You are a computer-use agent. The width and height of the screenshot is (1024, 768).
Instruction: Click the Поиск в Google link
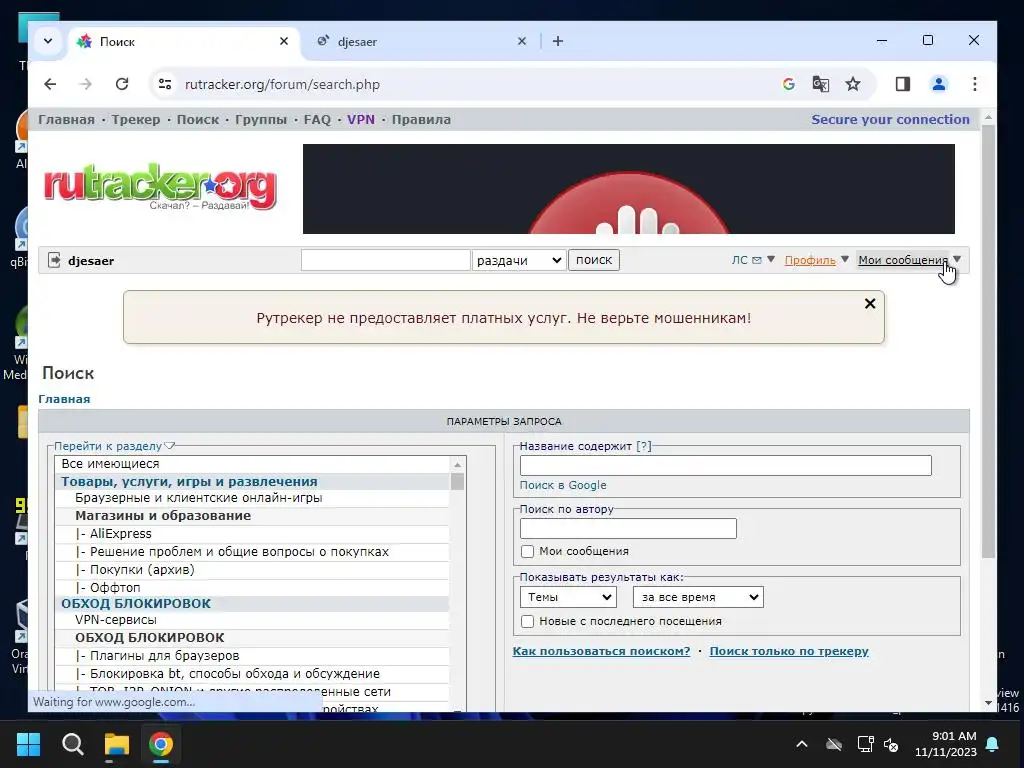[x=563, y=485]
